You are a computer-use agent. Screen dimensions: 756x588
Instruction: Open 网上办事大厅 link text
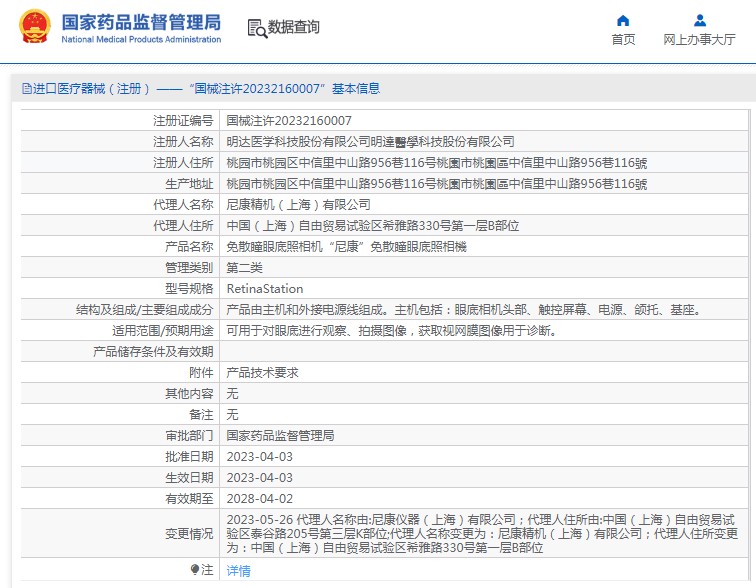pos(700,40)
